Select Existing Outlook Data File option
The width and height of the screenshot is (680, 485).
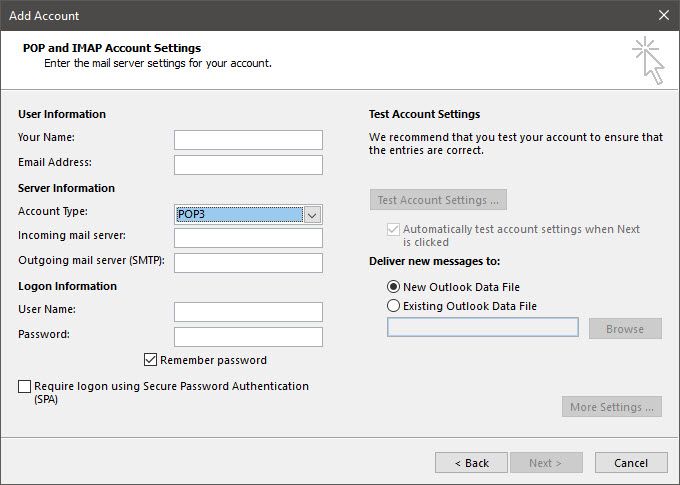[x=394, y=306]
